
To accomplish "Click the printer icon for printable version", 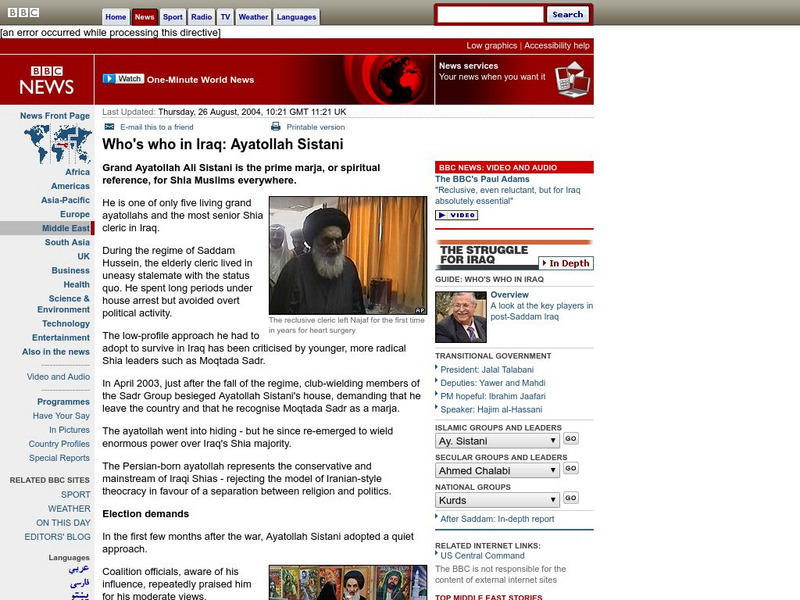I will [x=276, y=127].
